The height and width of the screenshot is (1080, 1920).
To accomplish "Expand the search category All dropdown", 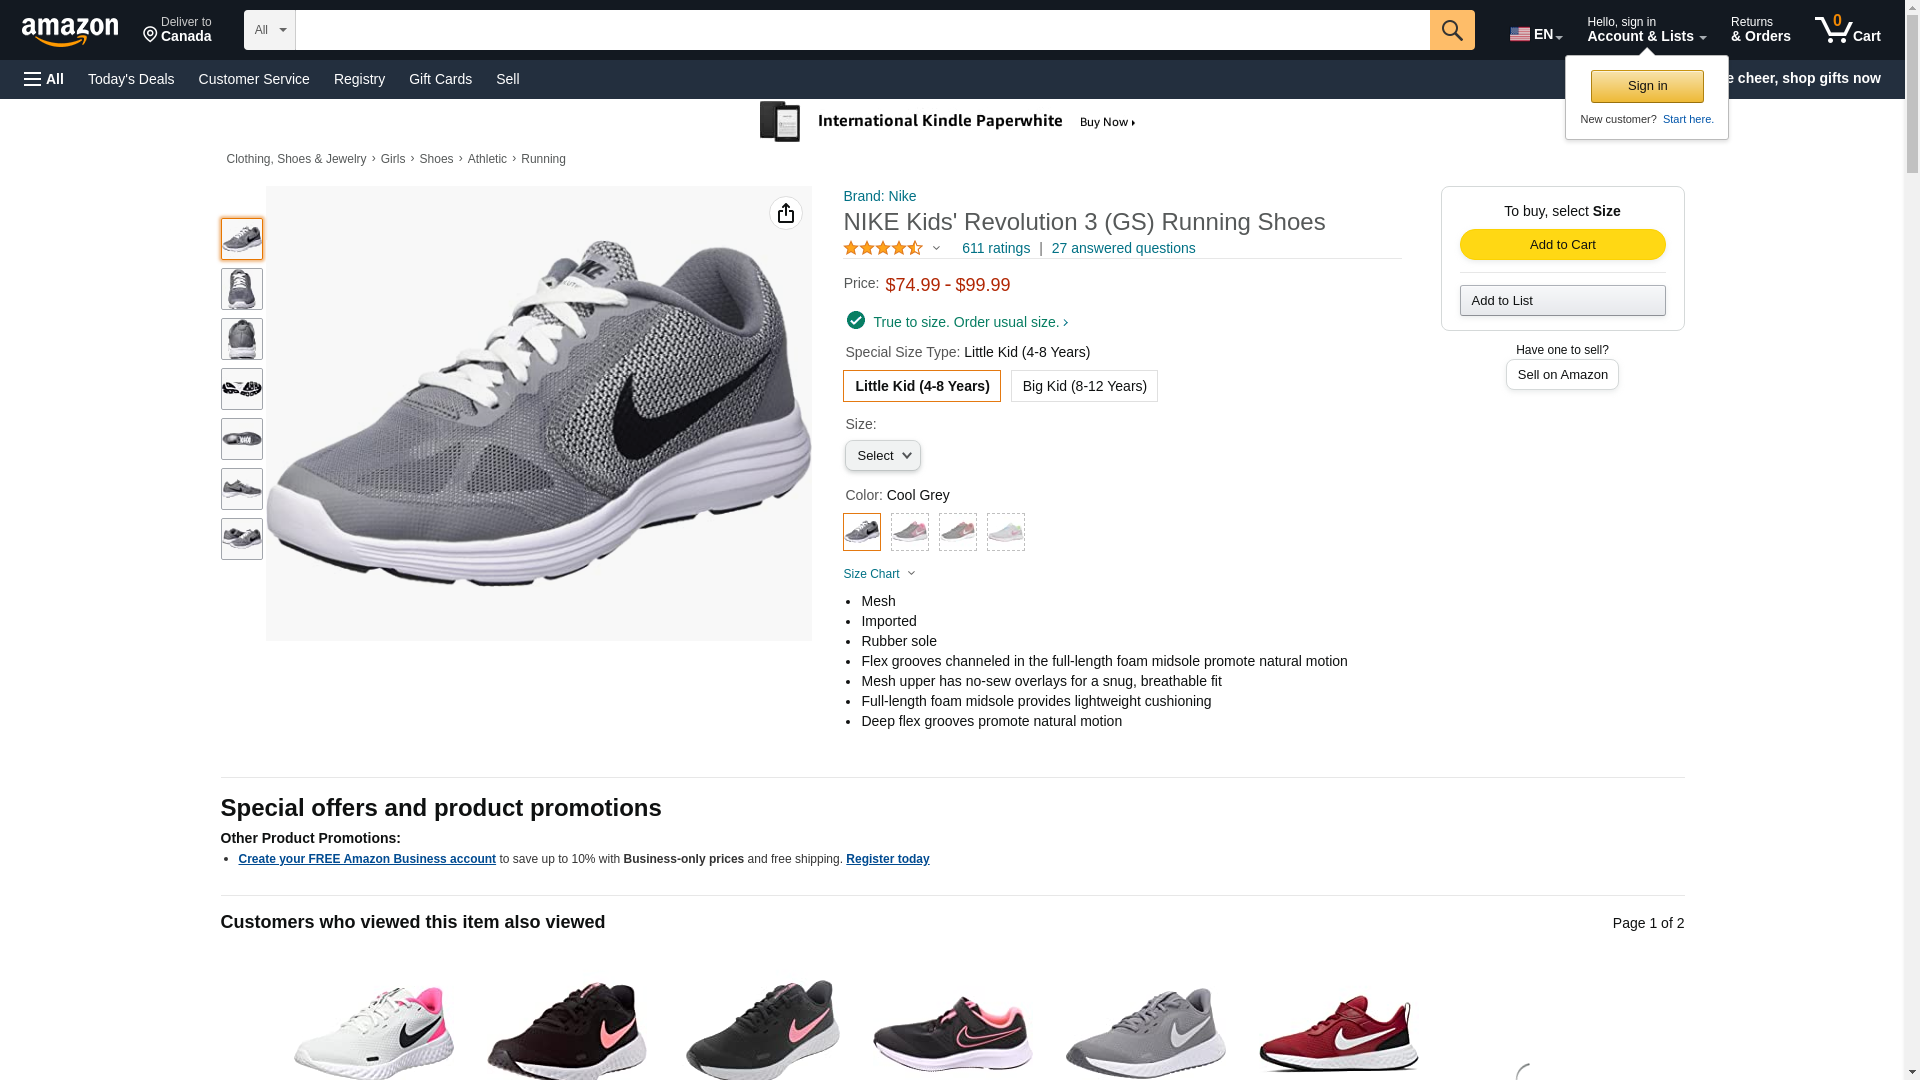I will [269, 30].
